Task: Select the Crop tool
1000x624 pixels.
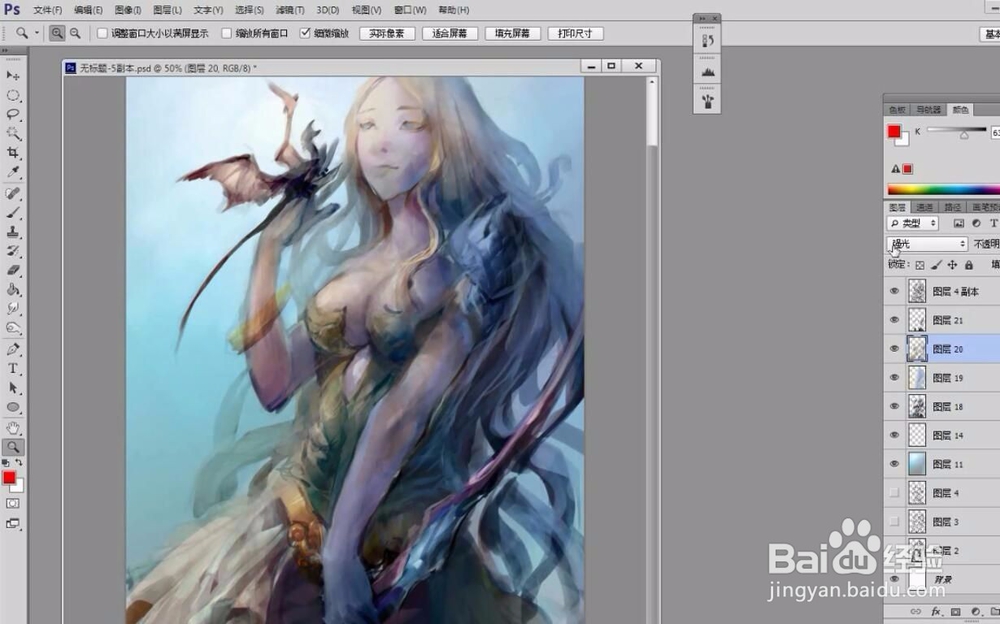Action: (x=13, y=152)
